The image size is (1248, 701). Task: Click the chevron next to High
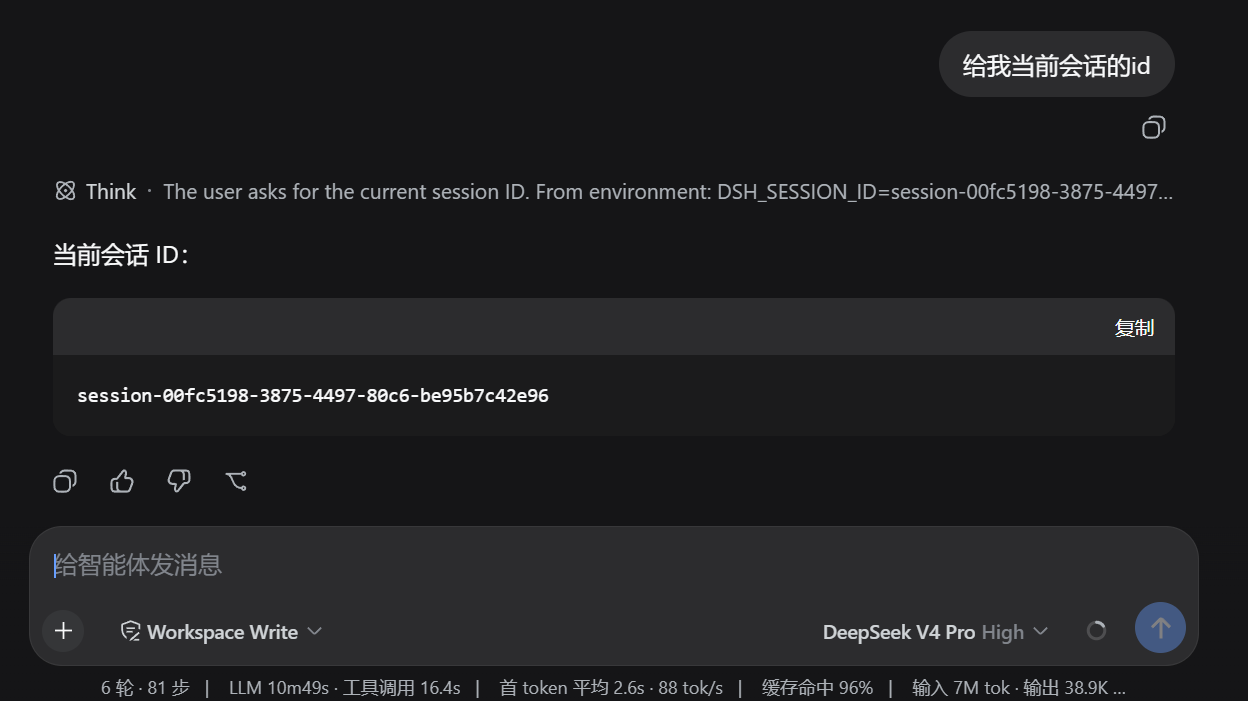pyautogui.click(x=1040, y=632)
